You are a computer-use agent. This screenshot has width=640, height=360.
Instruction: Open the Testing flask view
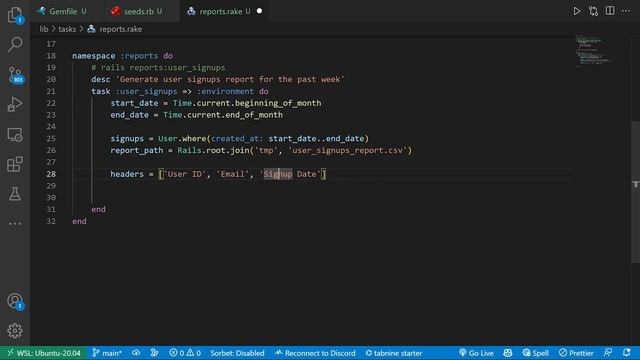coord(15,194)
